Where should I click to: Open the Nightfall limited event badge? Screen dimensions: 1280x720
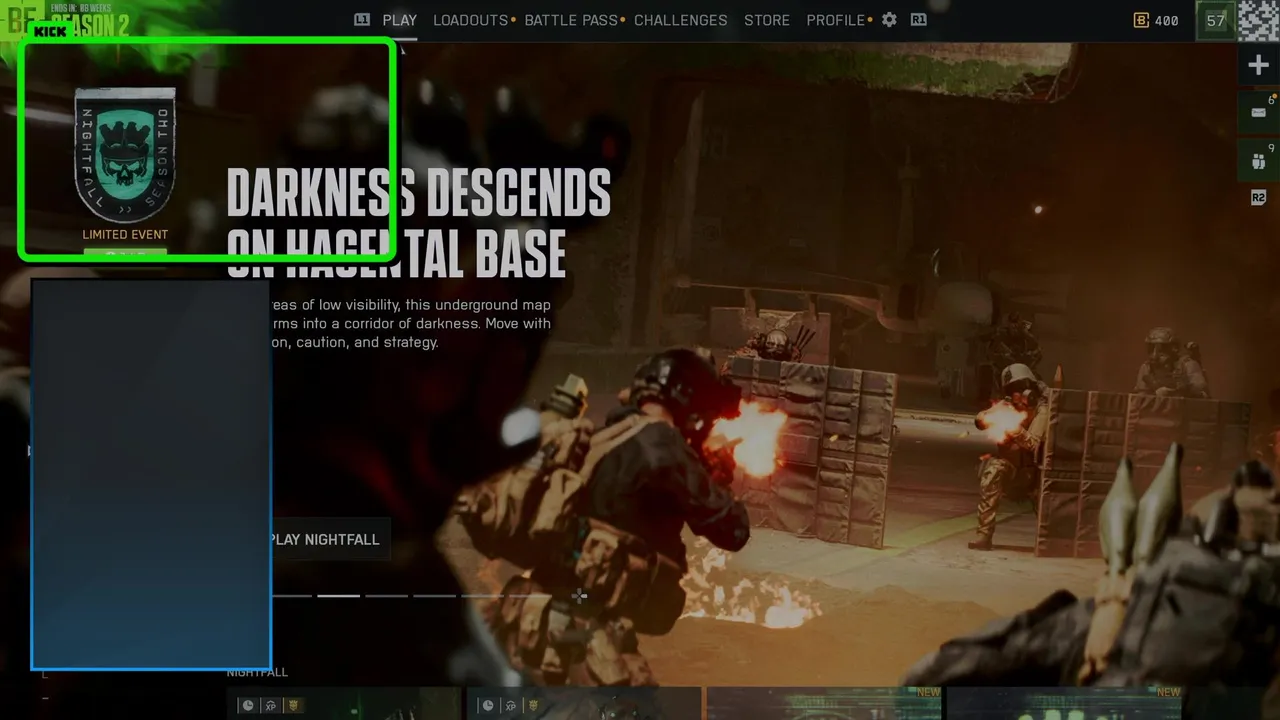125,155
